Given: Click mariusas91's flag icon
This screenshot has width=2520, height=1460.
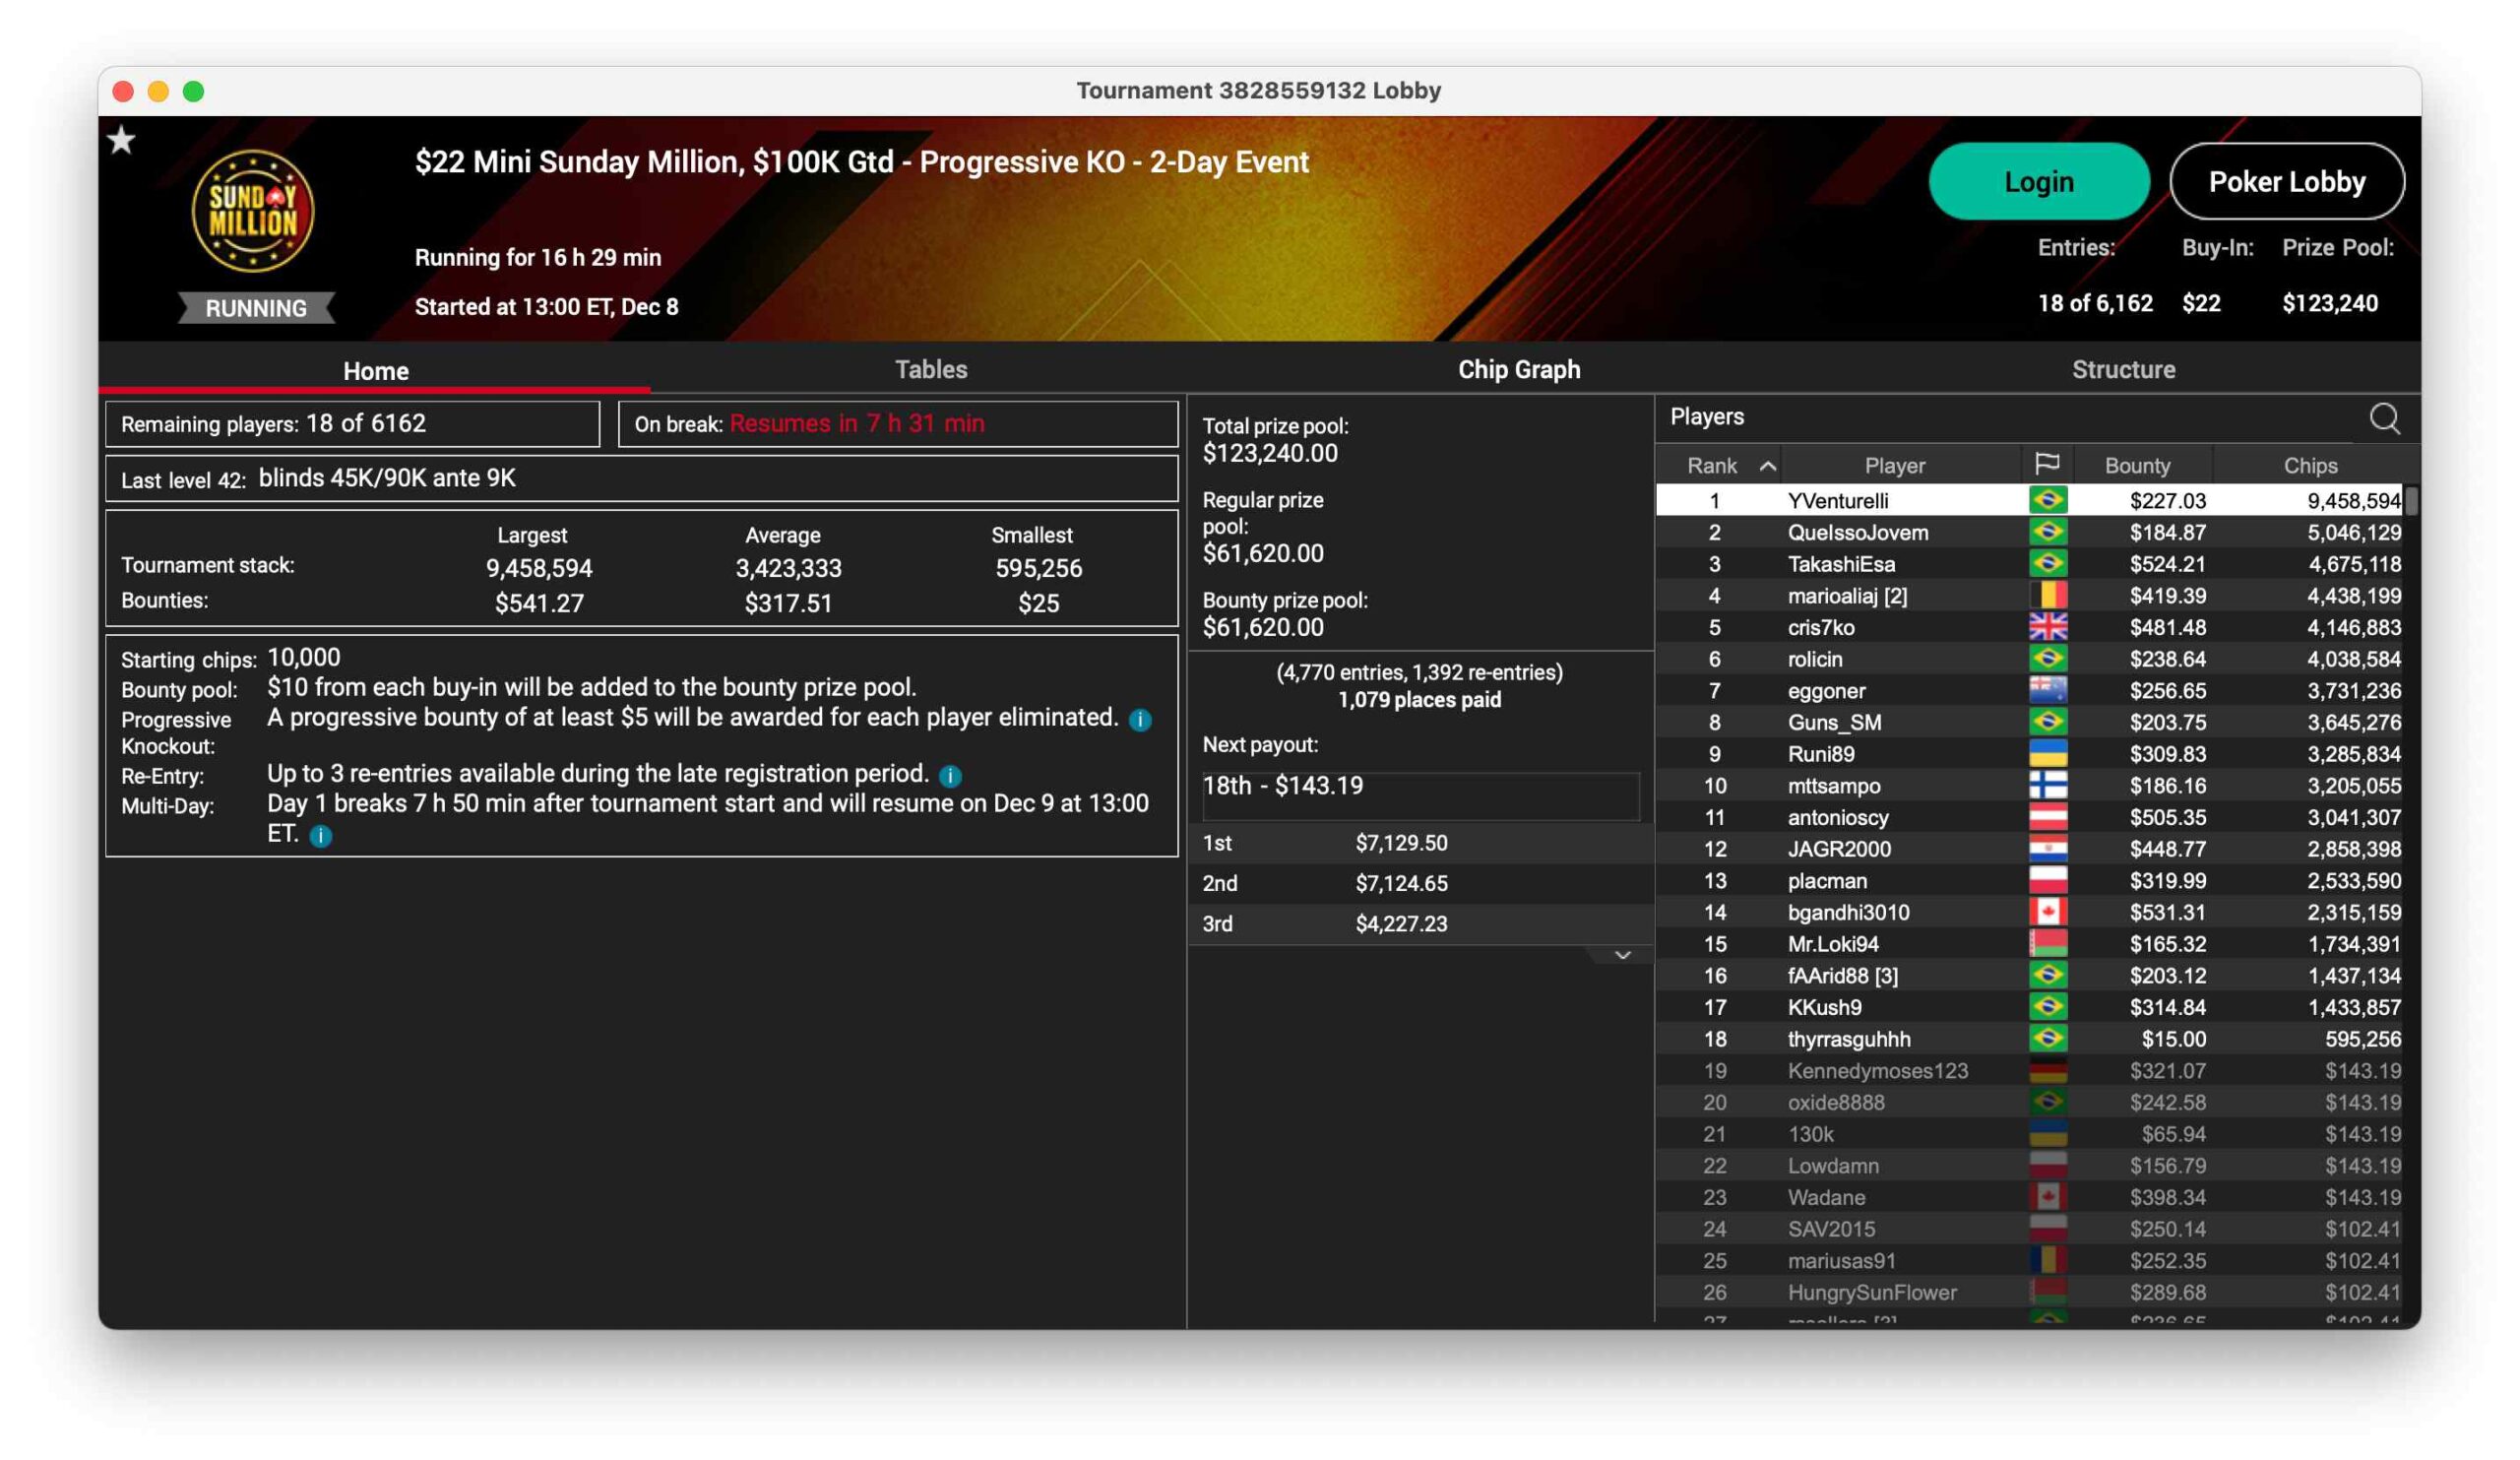Looking at the screenshot, I should point(2048,1260).
